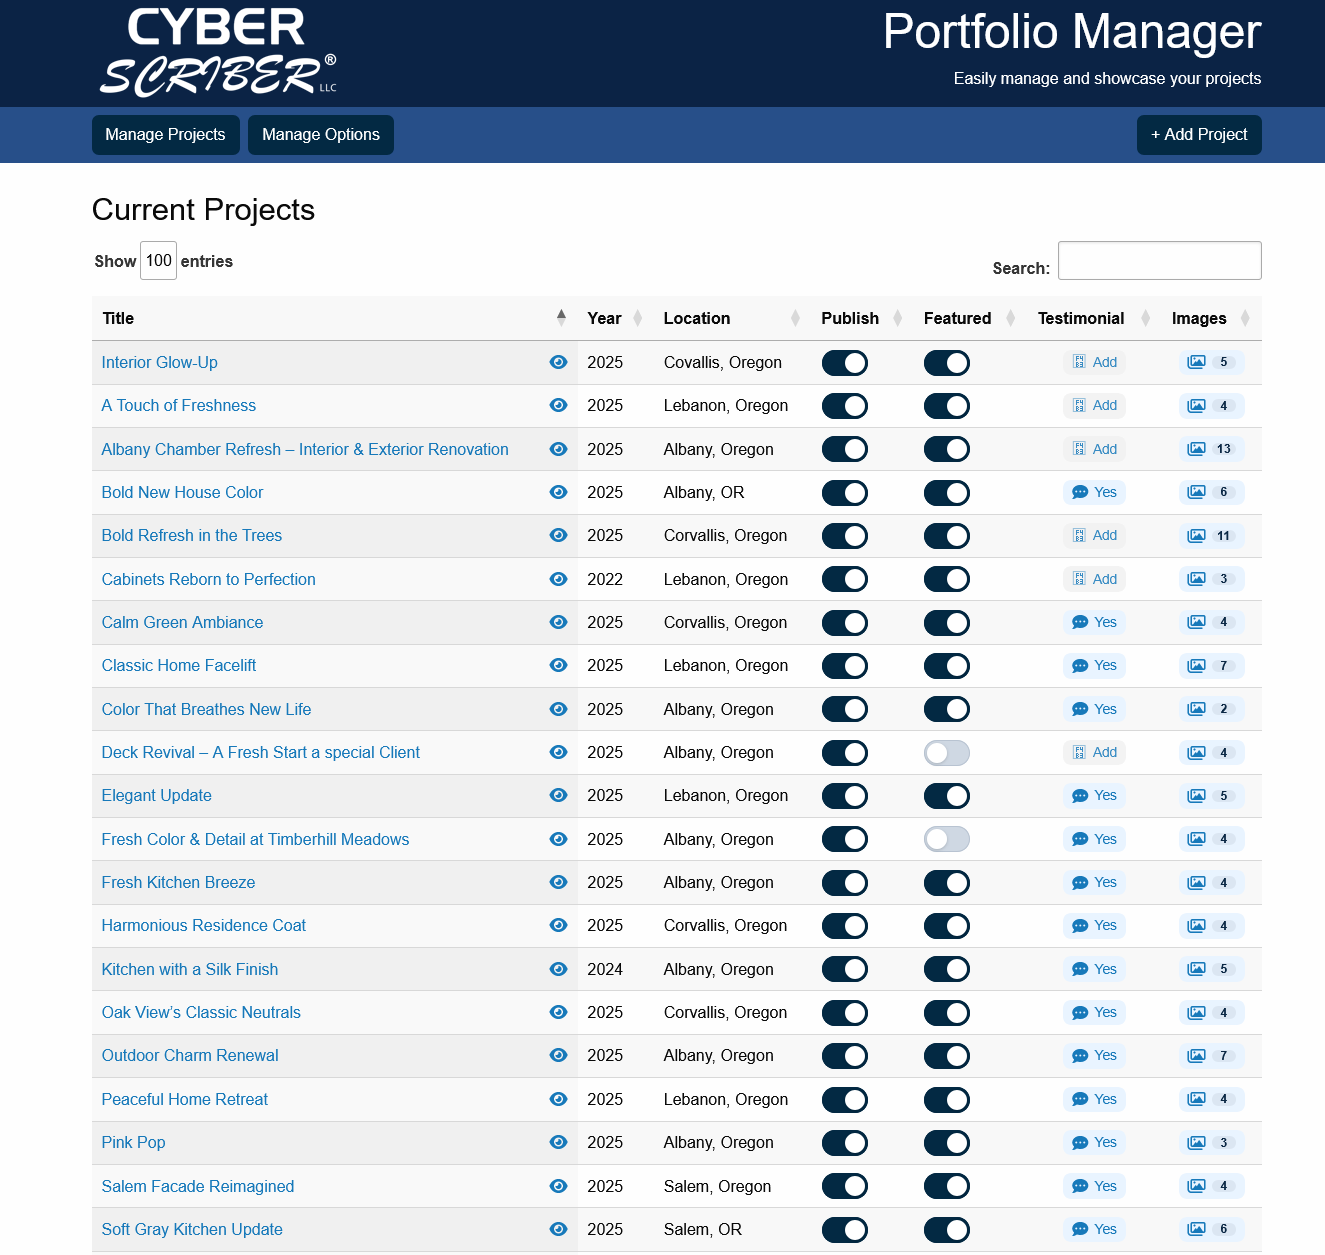
Task: View Cabinets Reborn to Perfection with eye icon
Action: click(558, 579)
